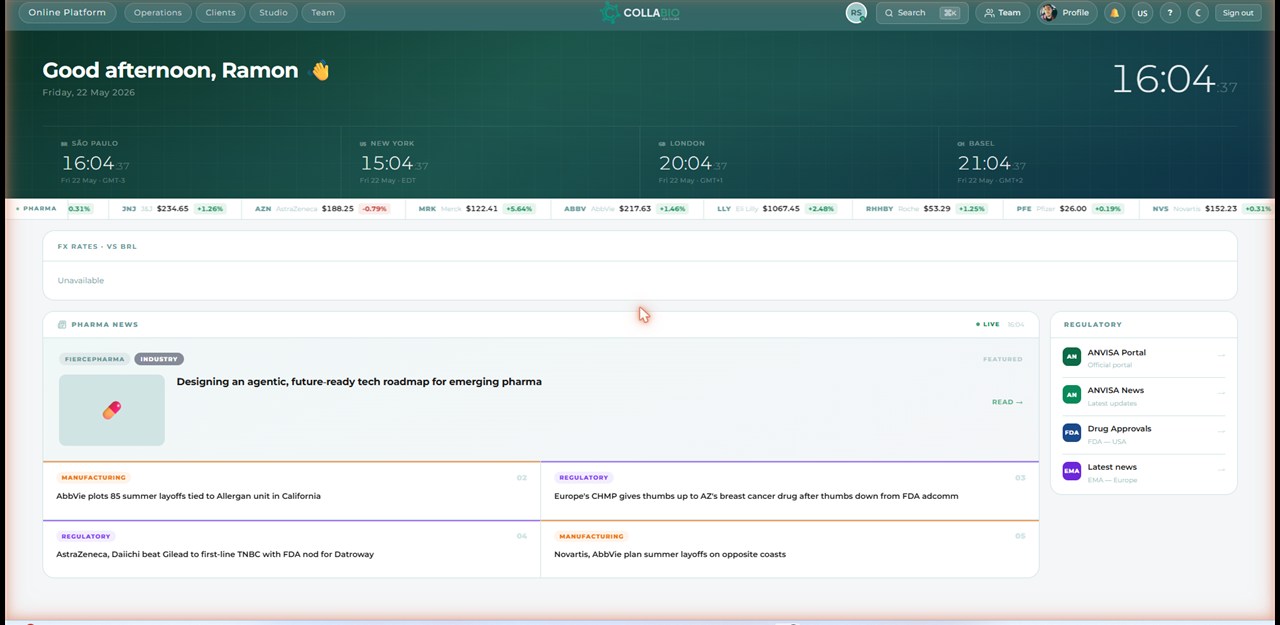
Task: Click the London clock card
Action: tap(789, 162)
